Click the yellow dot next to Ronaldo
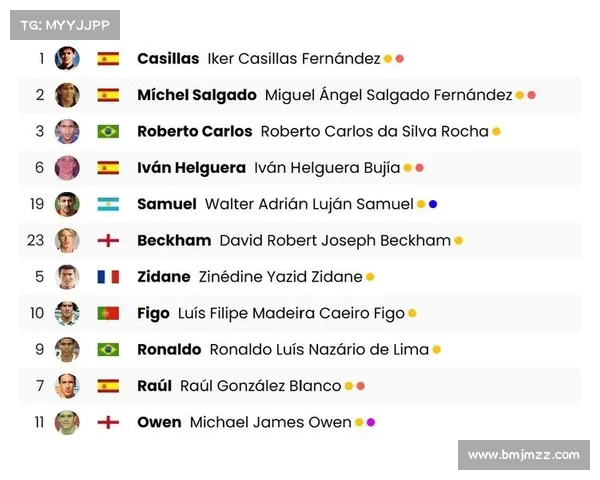600x480 pixels. [437, 350]
